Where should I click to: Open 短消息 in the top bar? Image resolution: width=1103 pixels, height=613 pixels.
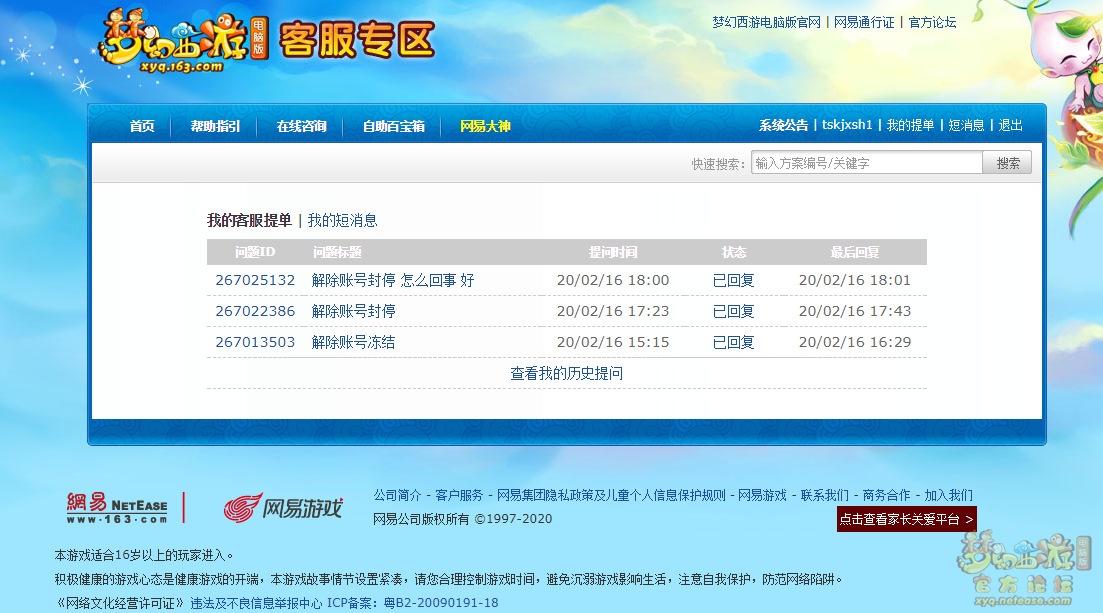coord(966,125)
